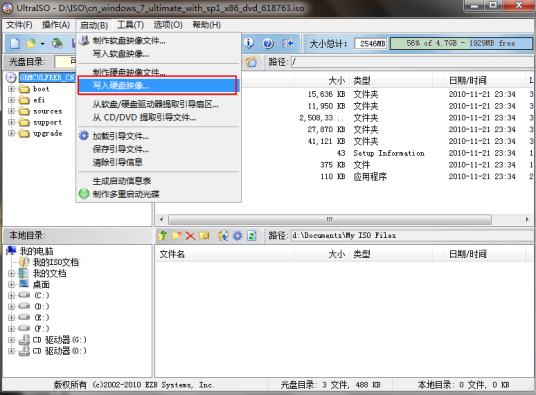Expand the (C:) drive node
This screenshot has height=395, width=536.
click(x=11, y=295)
